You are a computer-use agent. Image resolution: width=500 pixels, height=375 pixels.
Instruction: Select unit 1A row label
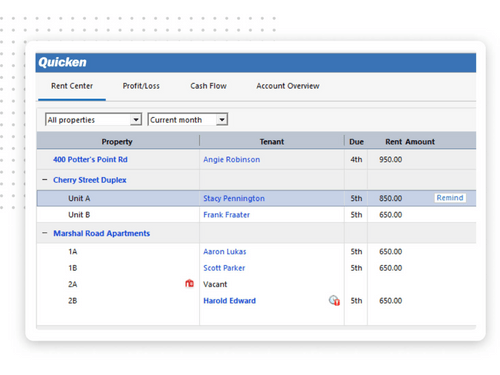(73, 251)
